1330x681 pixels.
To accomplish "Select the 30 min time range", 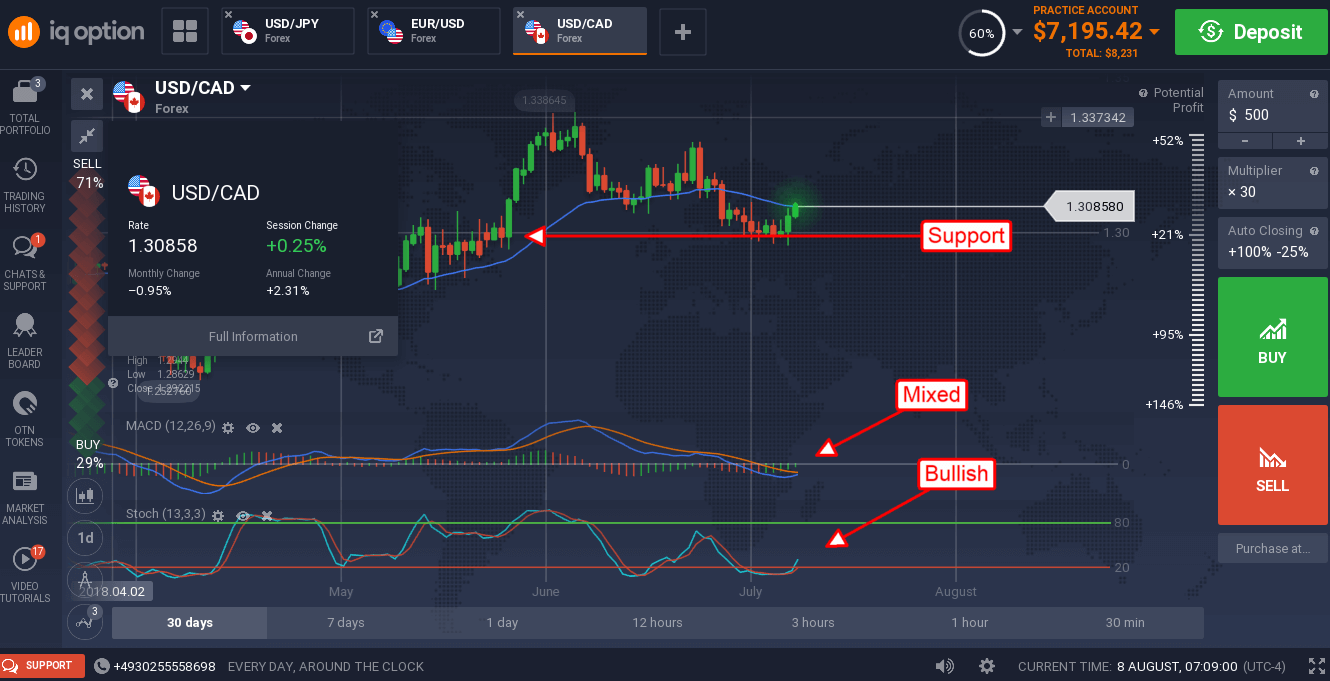I will pyautogui.click(x=1125, y=622).
